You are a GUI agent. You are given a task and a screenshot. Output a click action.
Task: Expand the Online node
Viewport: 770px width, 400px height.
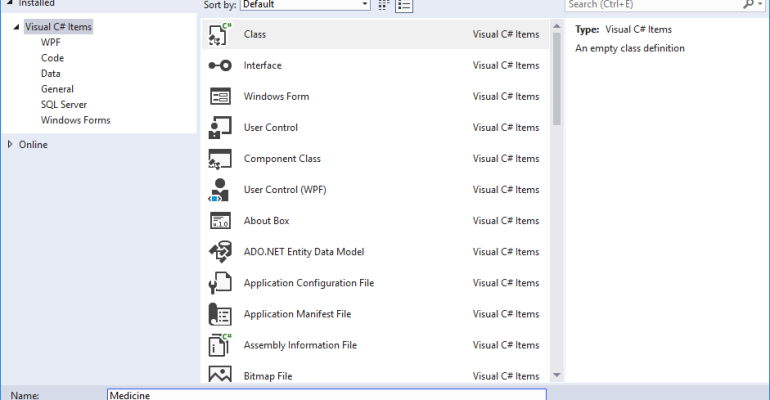10,144
